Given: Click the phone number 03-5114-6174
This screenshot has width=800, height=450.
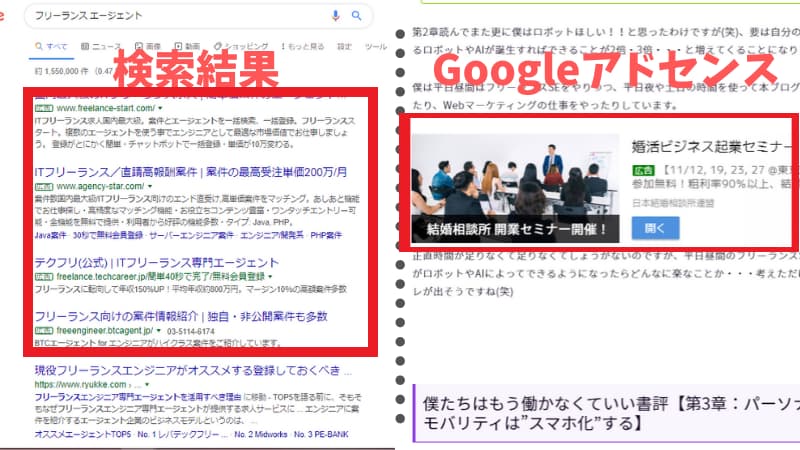Looking at the screenshot, I should coord(191,331).
